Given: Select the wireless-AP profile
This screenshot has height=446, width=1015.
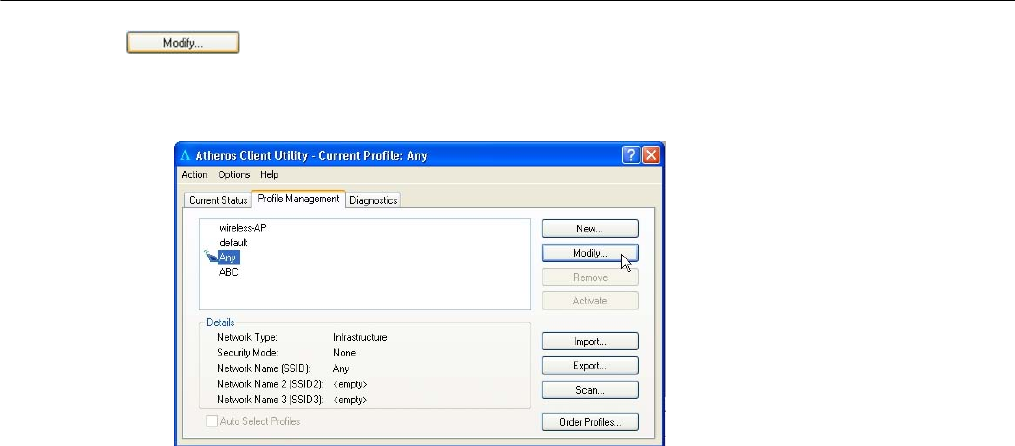Looking at the screenshot, I should point(243,228).
